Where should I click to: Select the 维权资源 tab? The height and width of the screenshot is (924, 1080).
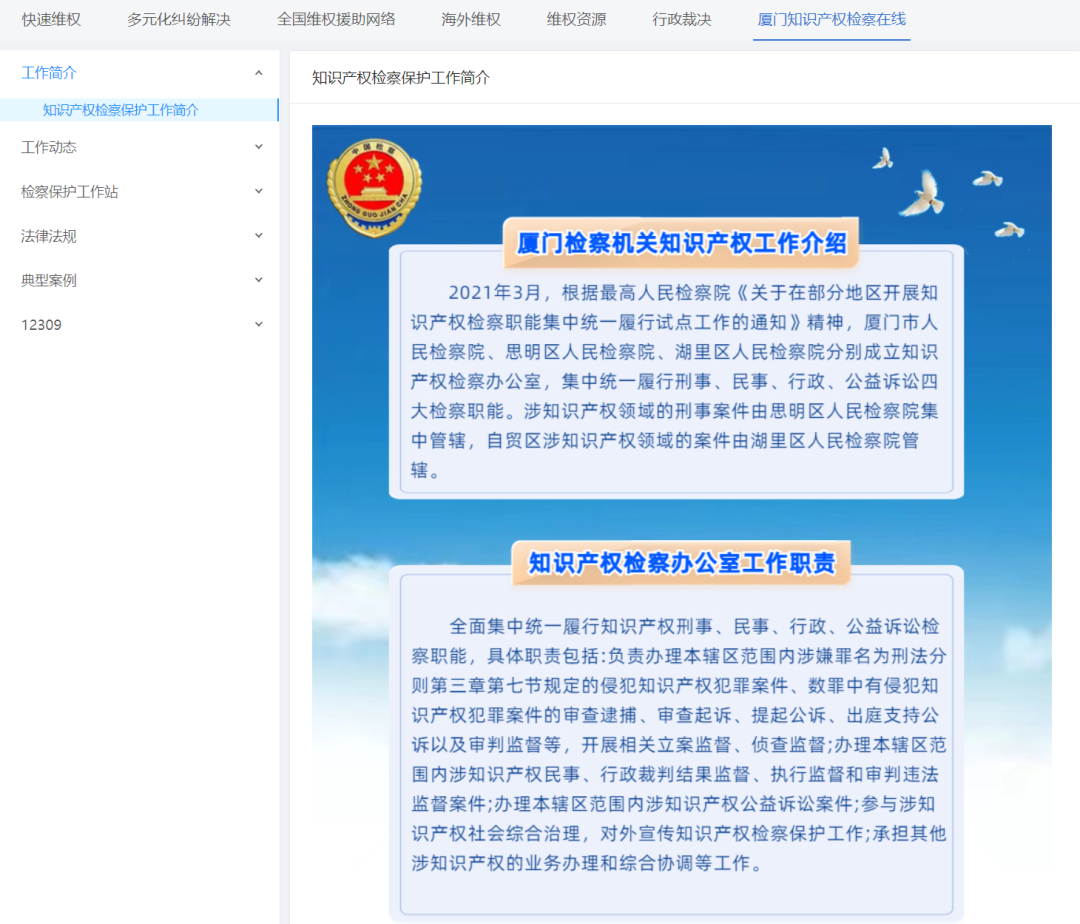577,19
